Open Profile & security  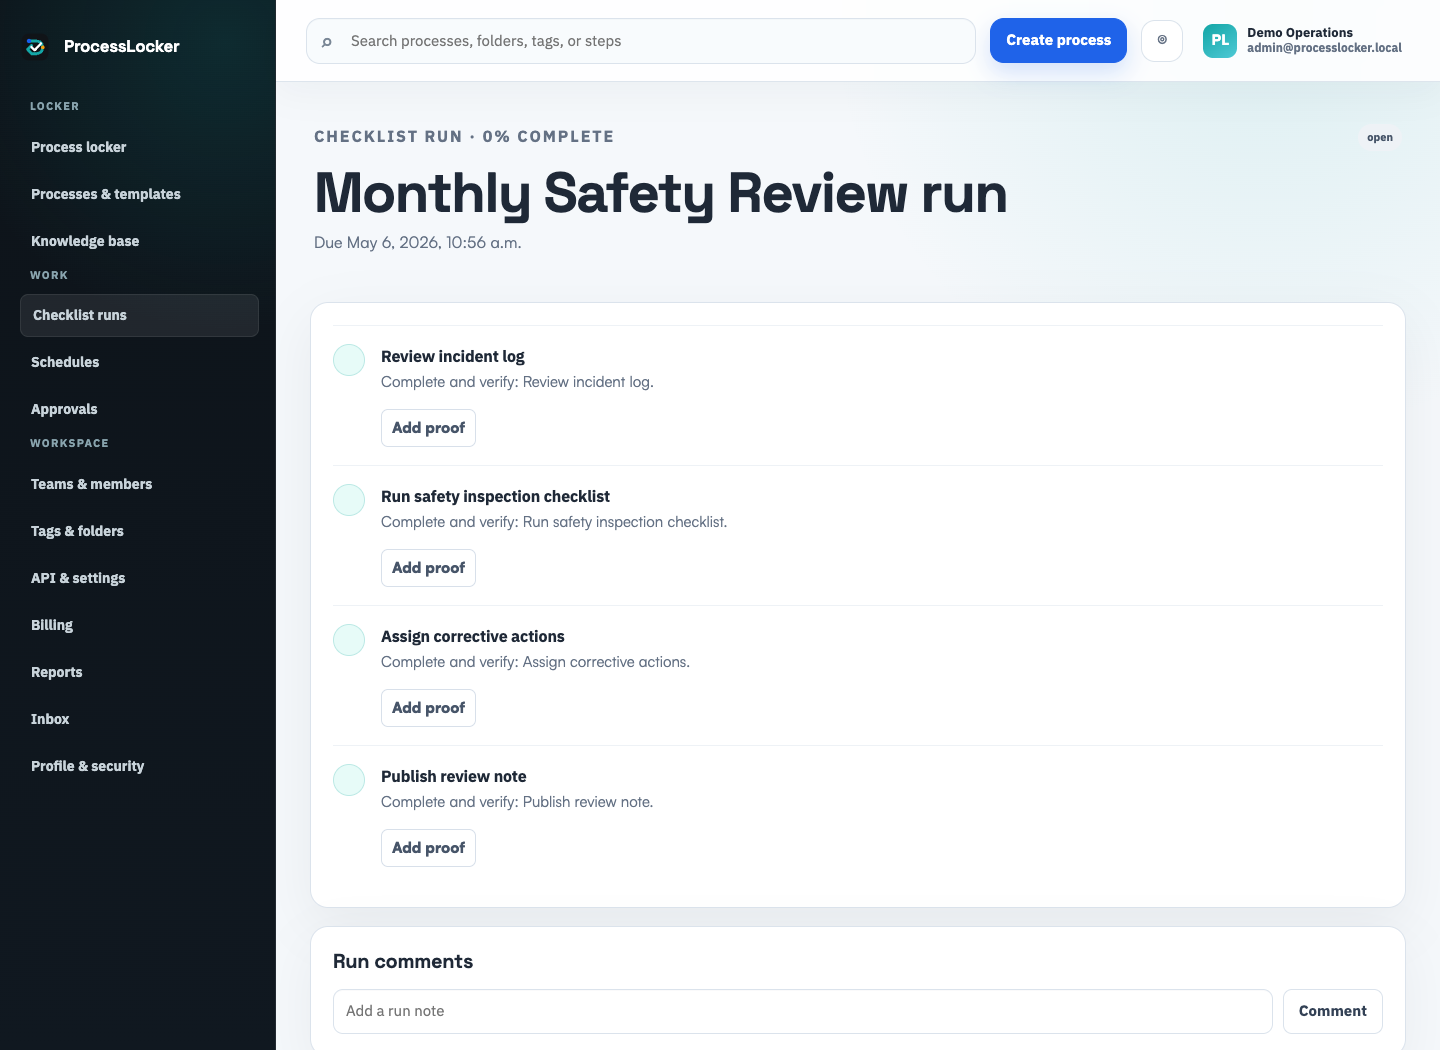click(139, 766)
